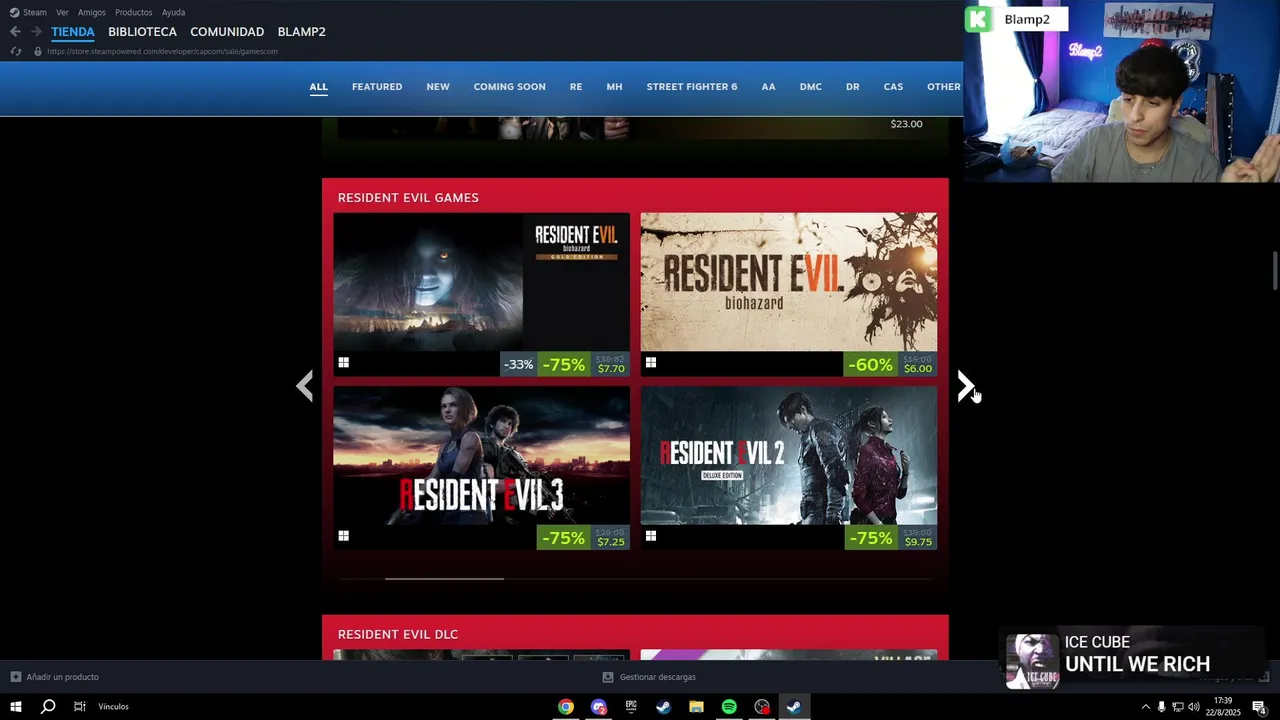Open the Amigos menu
Screen dimensions: 1280x720
point(92,12)
